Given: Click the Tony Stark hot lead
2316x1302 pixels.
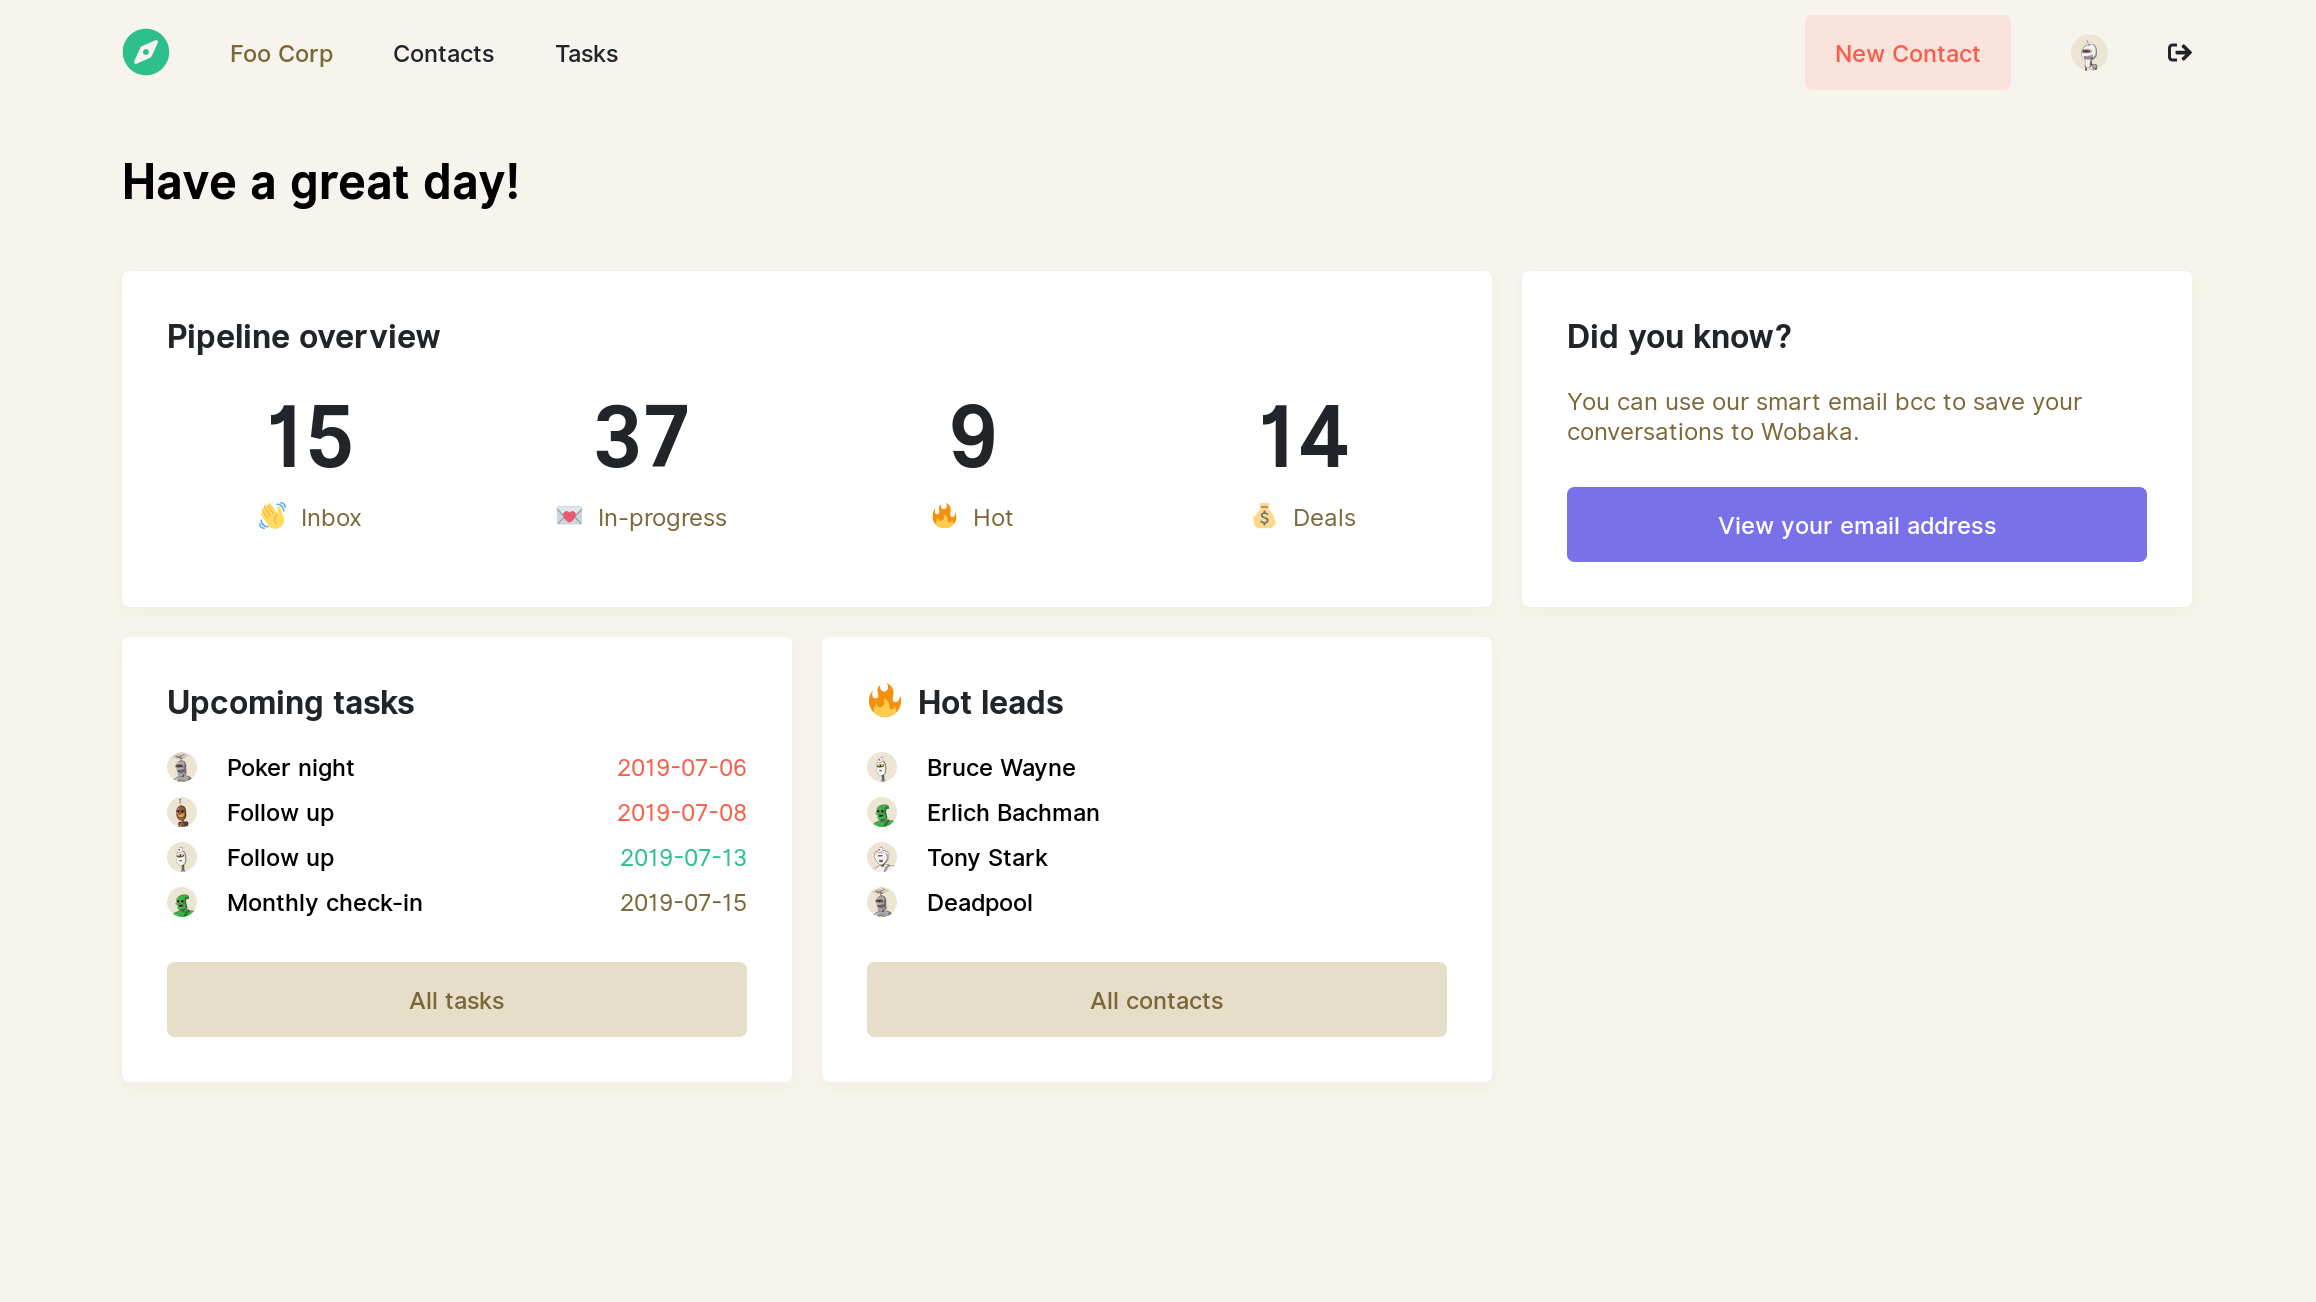Looking at the screenshot, I should [x=988, y=857].
